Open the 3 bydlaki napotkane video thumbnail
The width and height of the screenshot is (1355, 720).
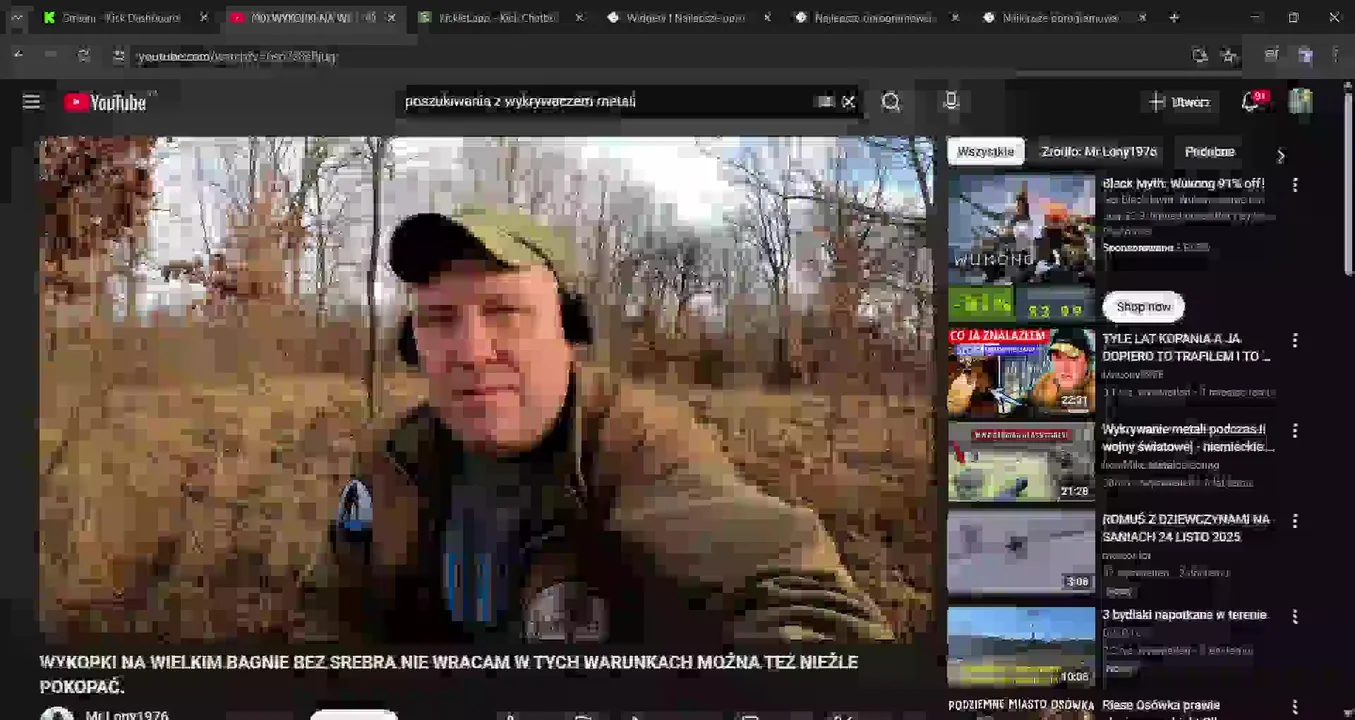(x=1021, y=647)
